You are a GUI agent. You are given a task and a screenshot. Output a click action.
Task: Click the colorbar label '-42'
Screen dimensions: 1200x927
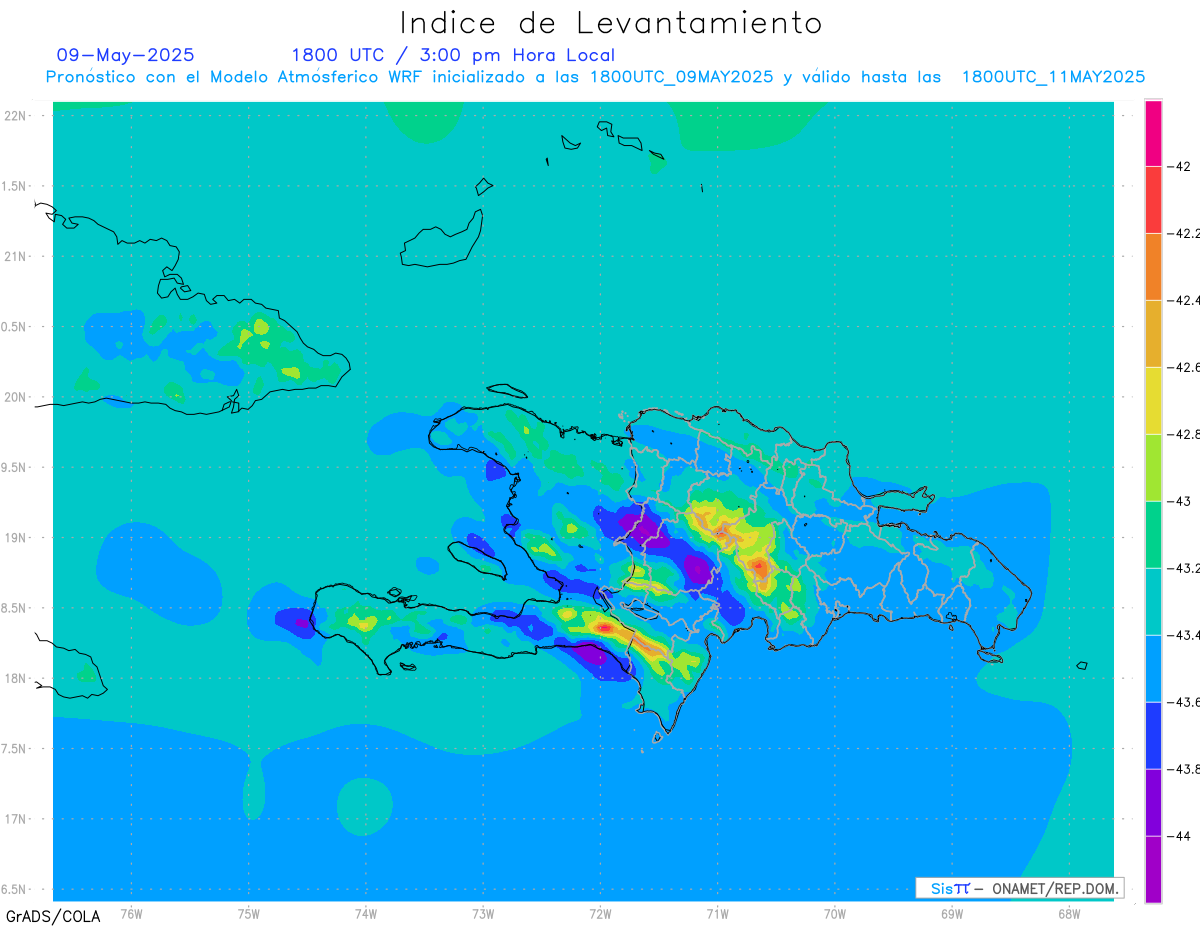tap(1179, 166)
